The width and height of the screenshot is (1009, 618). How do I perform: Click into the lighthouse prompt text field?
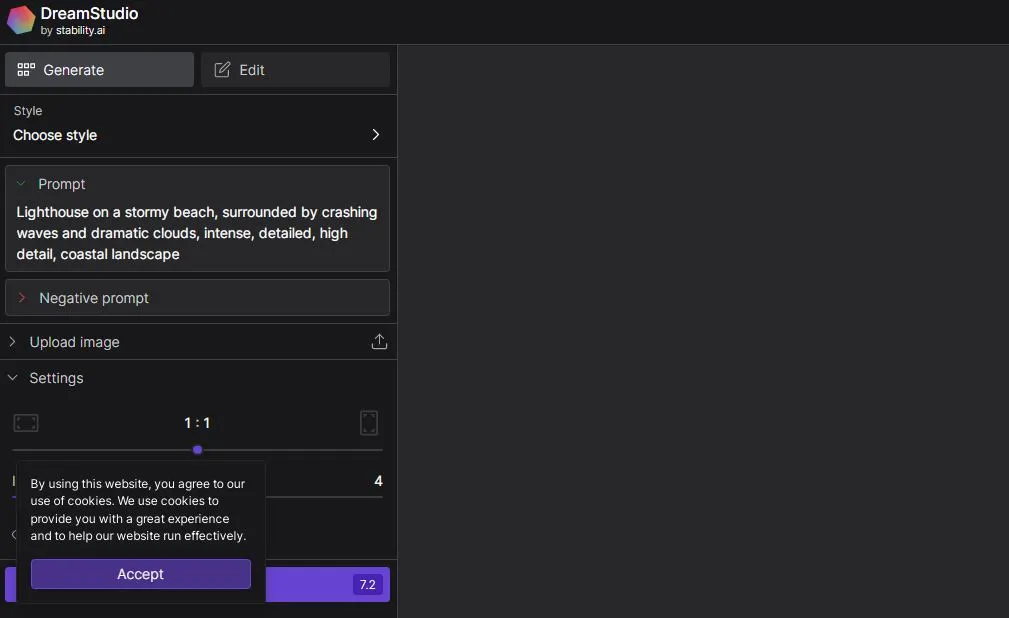[x=197, y=233]
